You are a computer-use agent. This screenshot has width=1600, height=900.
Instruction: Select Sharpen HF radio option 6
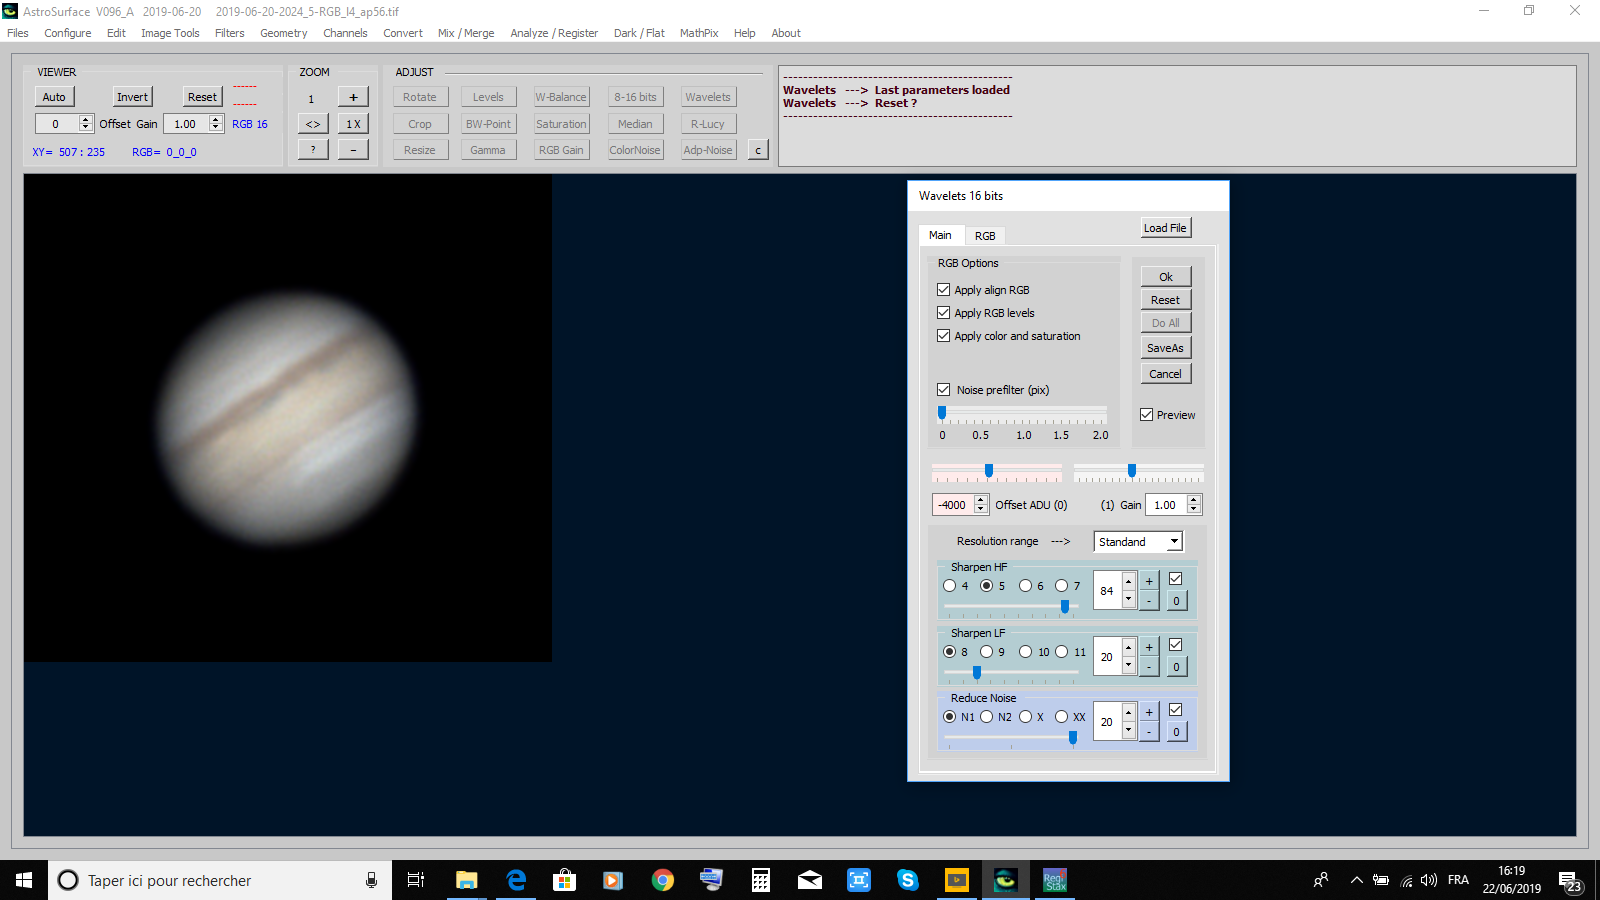(x=1025, y=586)
